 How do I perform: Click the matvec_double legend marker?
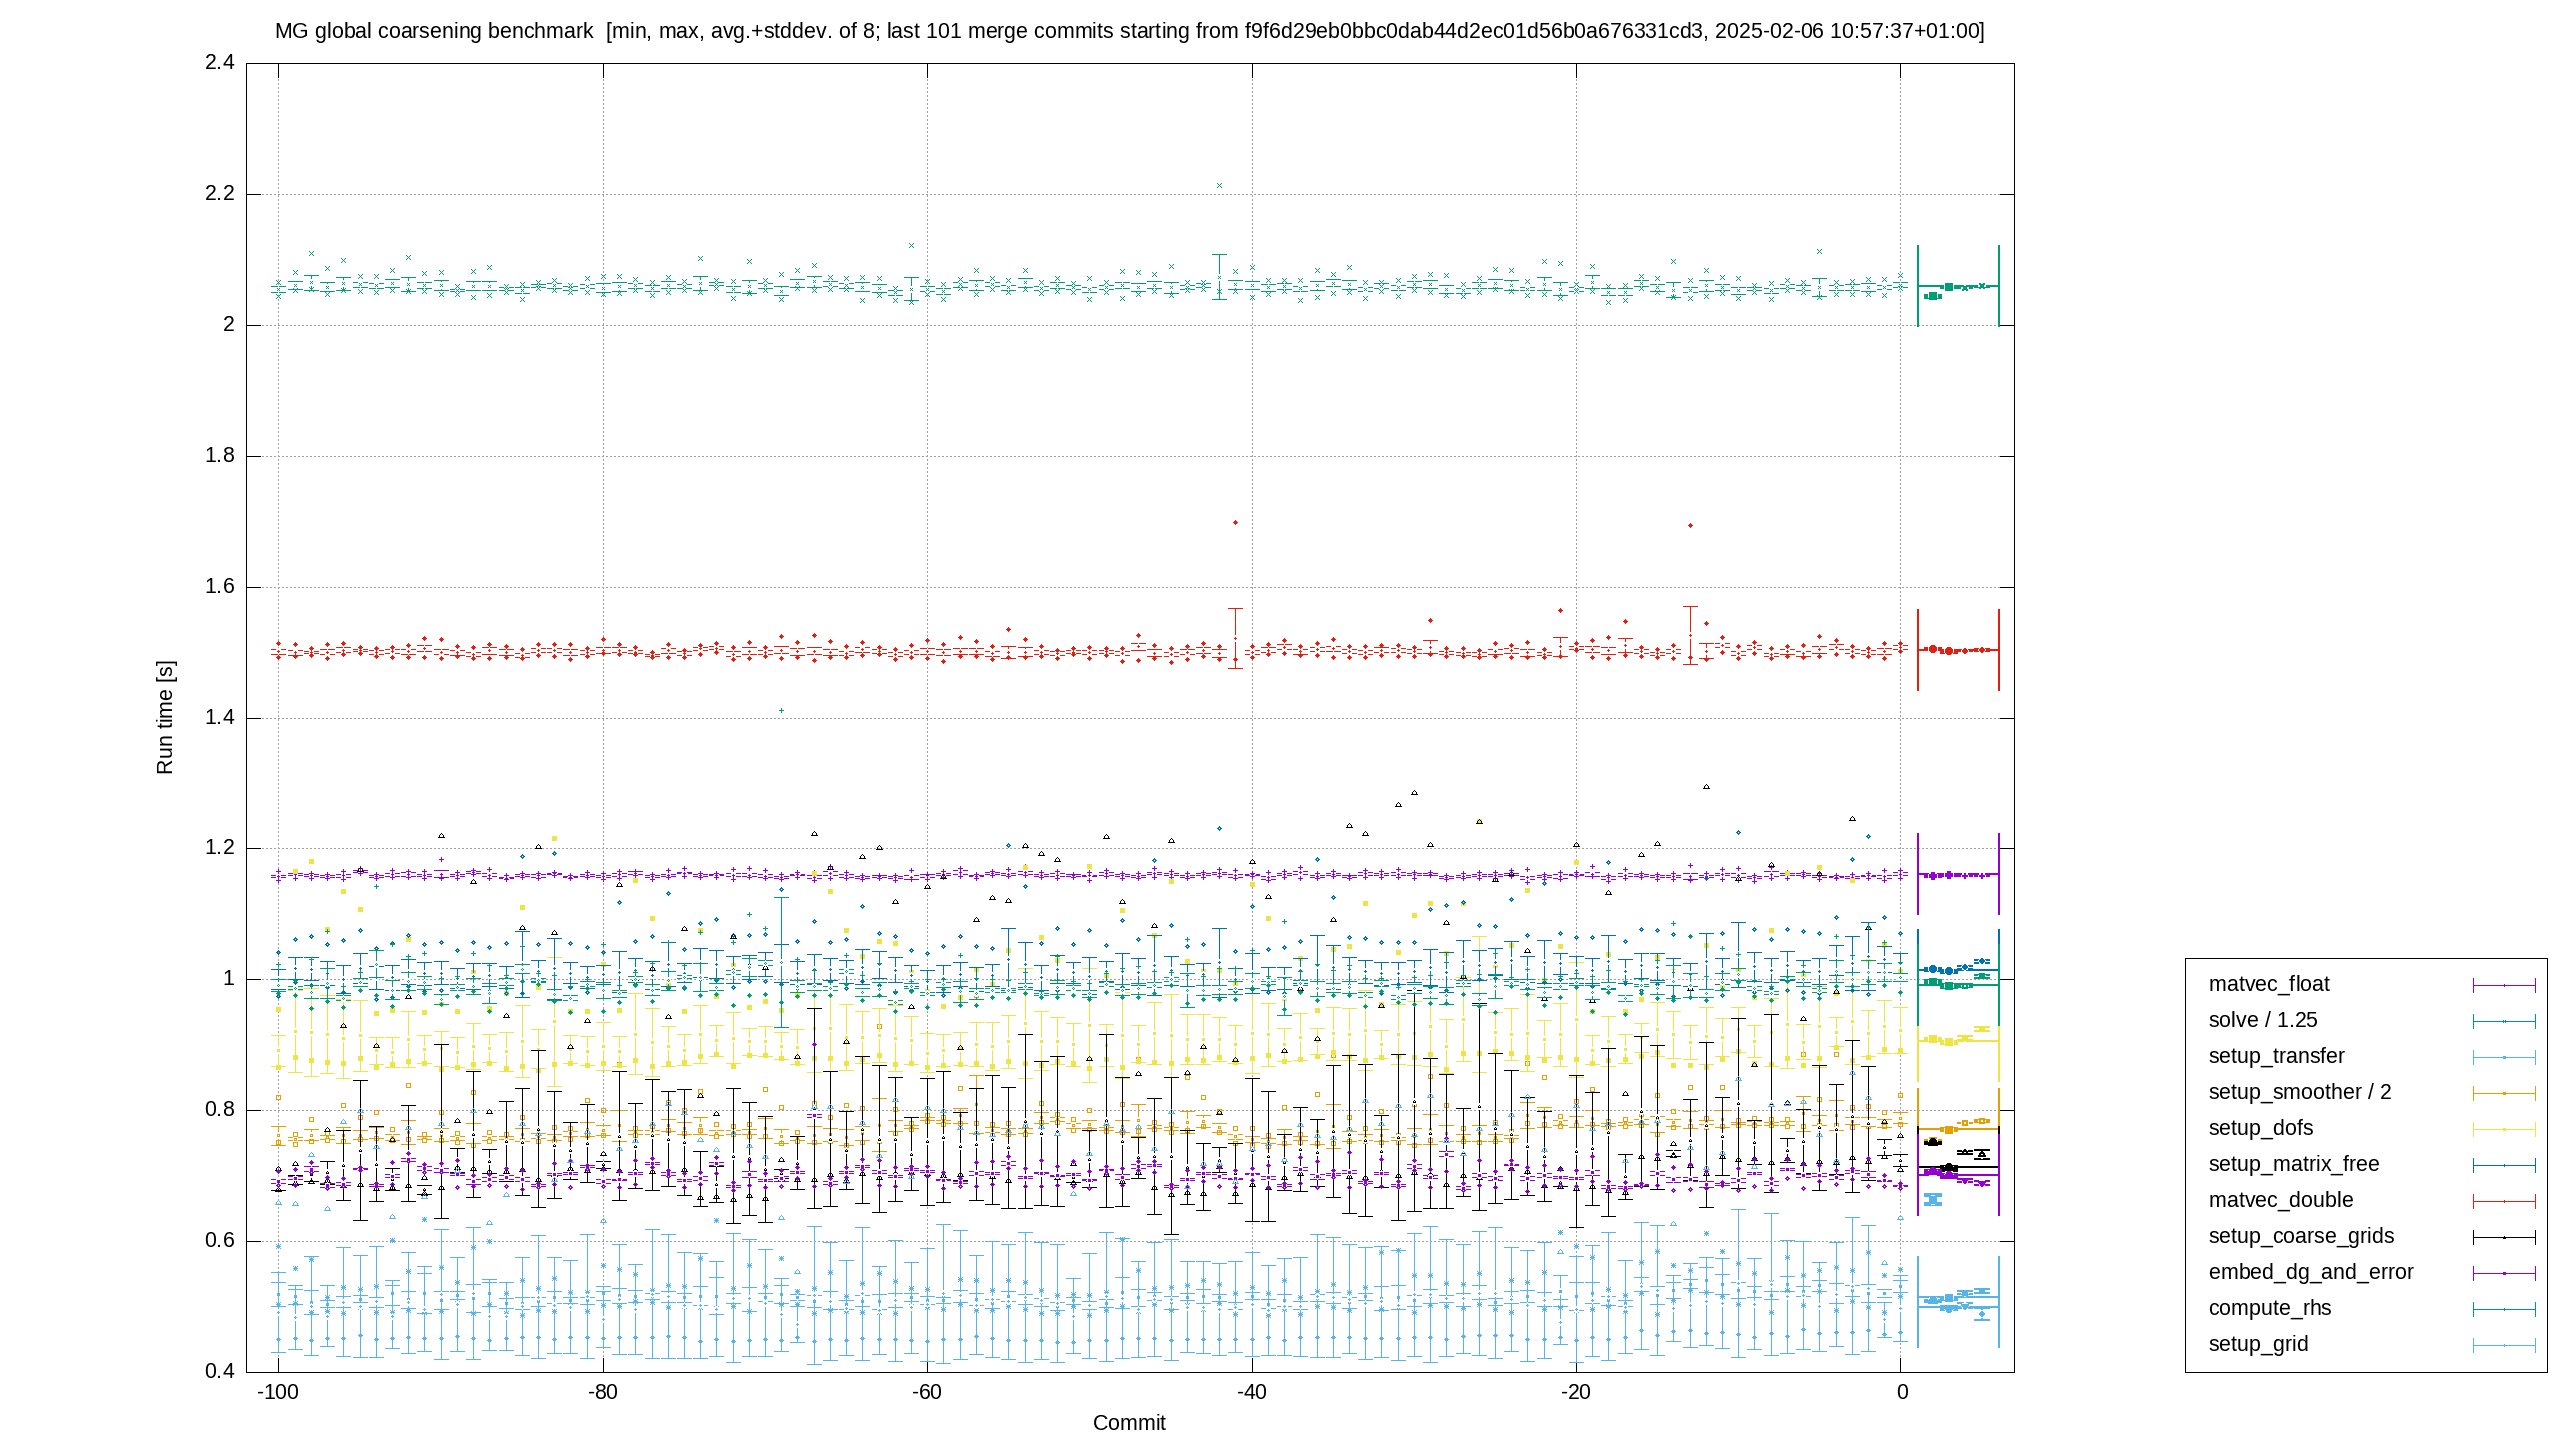pyautogui.click(x=2504, y=1201)
